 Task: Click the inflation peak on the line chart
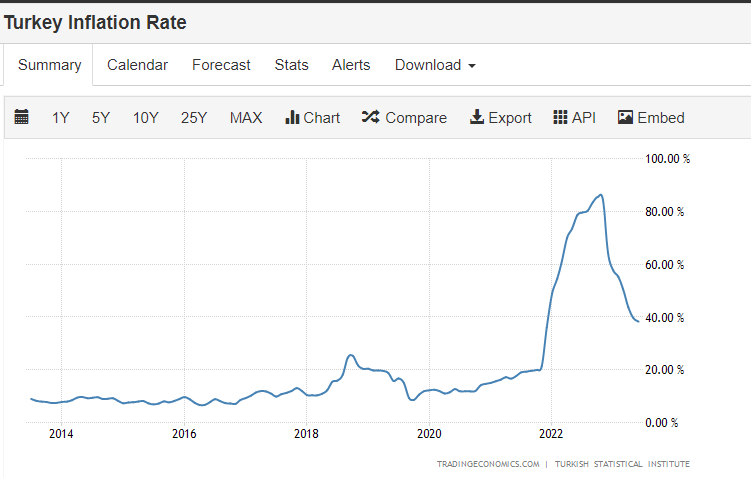coord(600,195)
